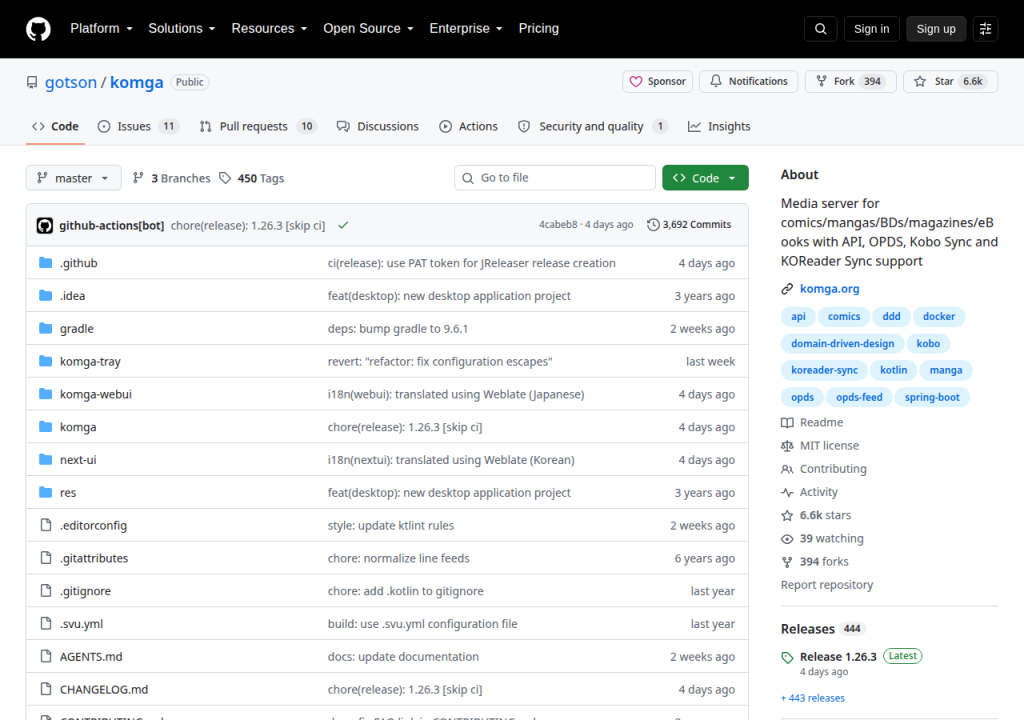The width and height of the screenshot is (1024, 720).
Task: Click the Fork icon
Action: click(821, 81)
